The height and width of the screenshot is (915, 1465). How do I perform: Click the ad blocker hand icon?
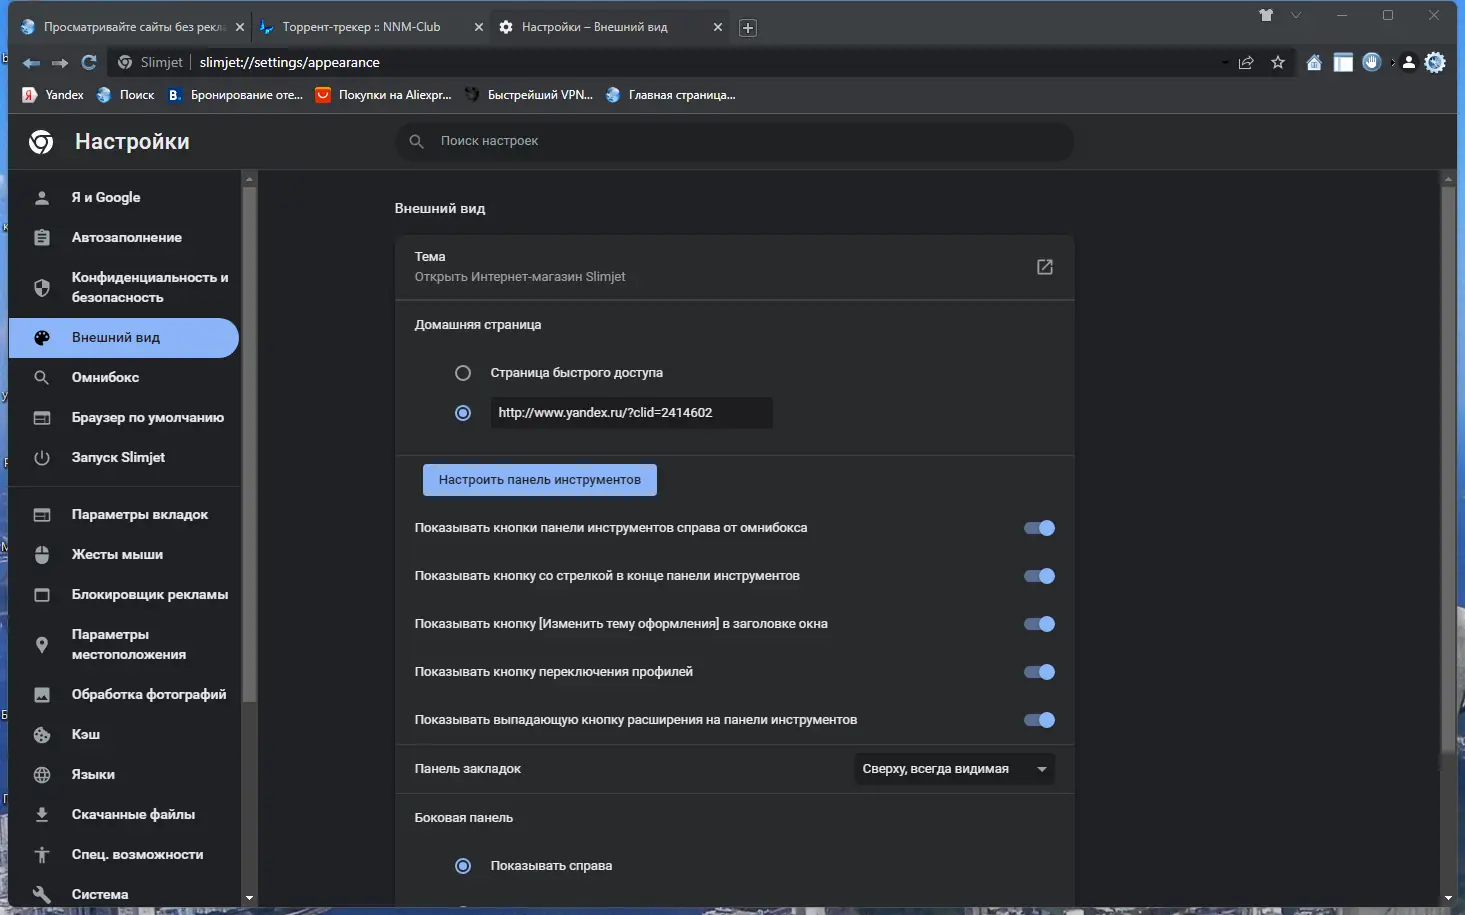(1372, 62)
